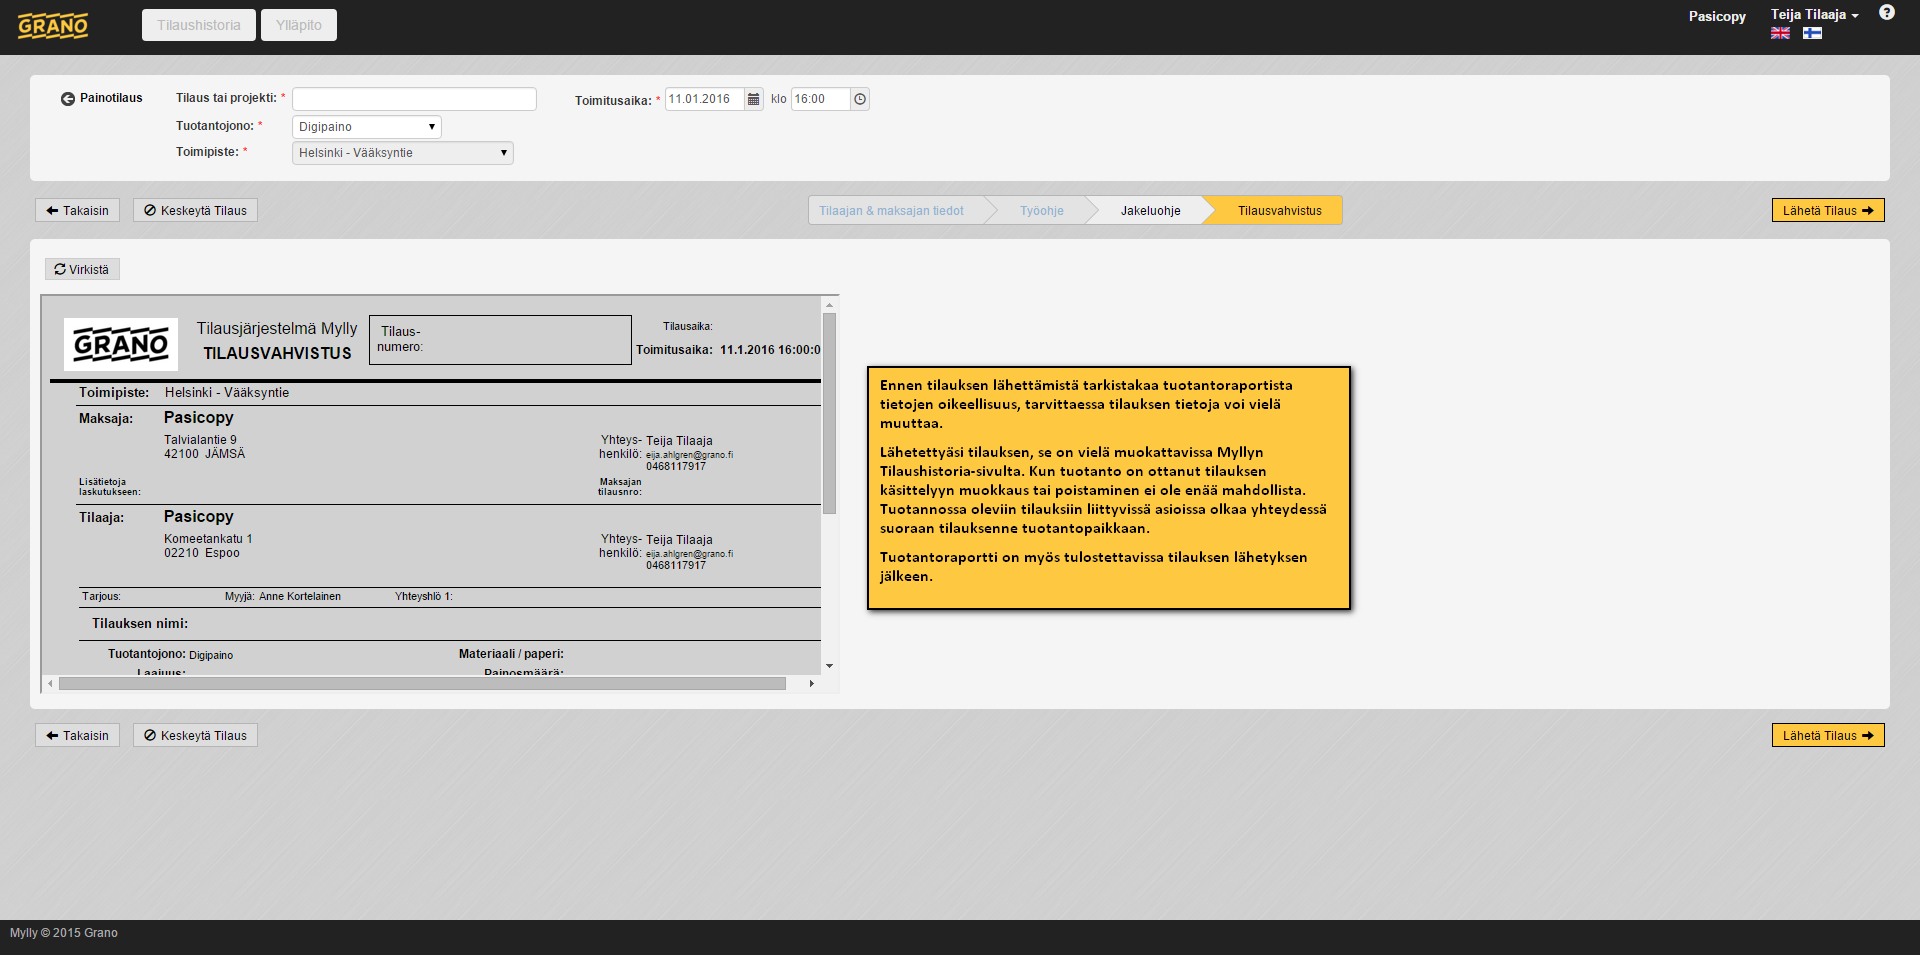
Task: Open help via question mark icon
Action: tap(1886, 13)
